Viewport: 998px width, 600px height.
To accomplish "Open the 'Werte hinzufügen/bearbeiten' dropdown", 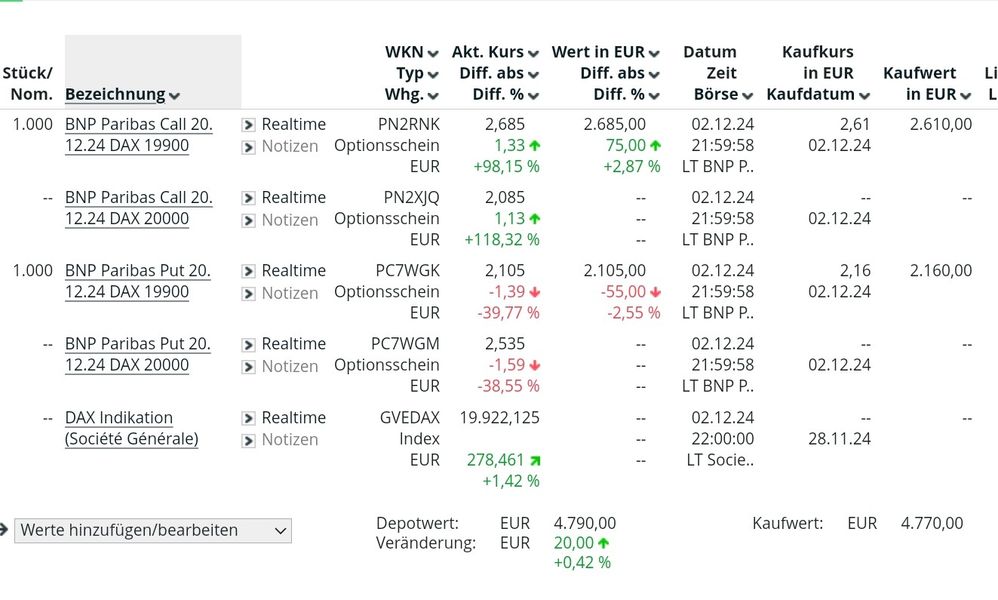I will point(153,531).
